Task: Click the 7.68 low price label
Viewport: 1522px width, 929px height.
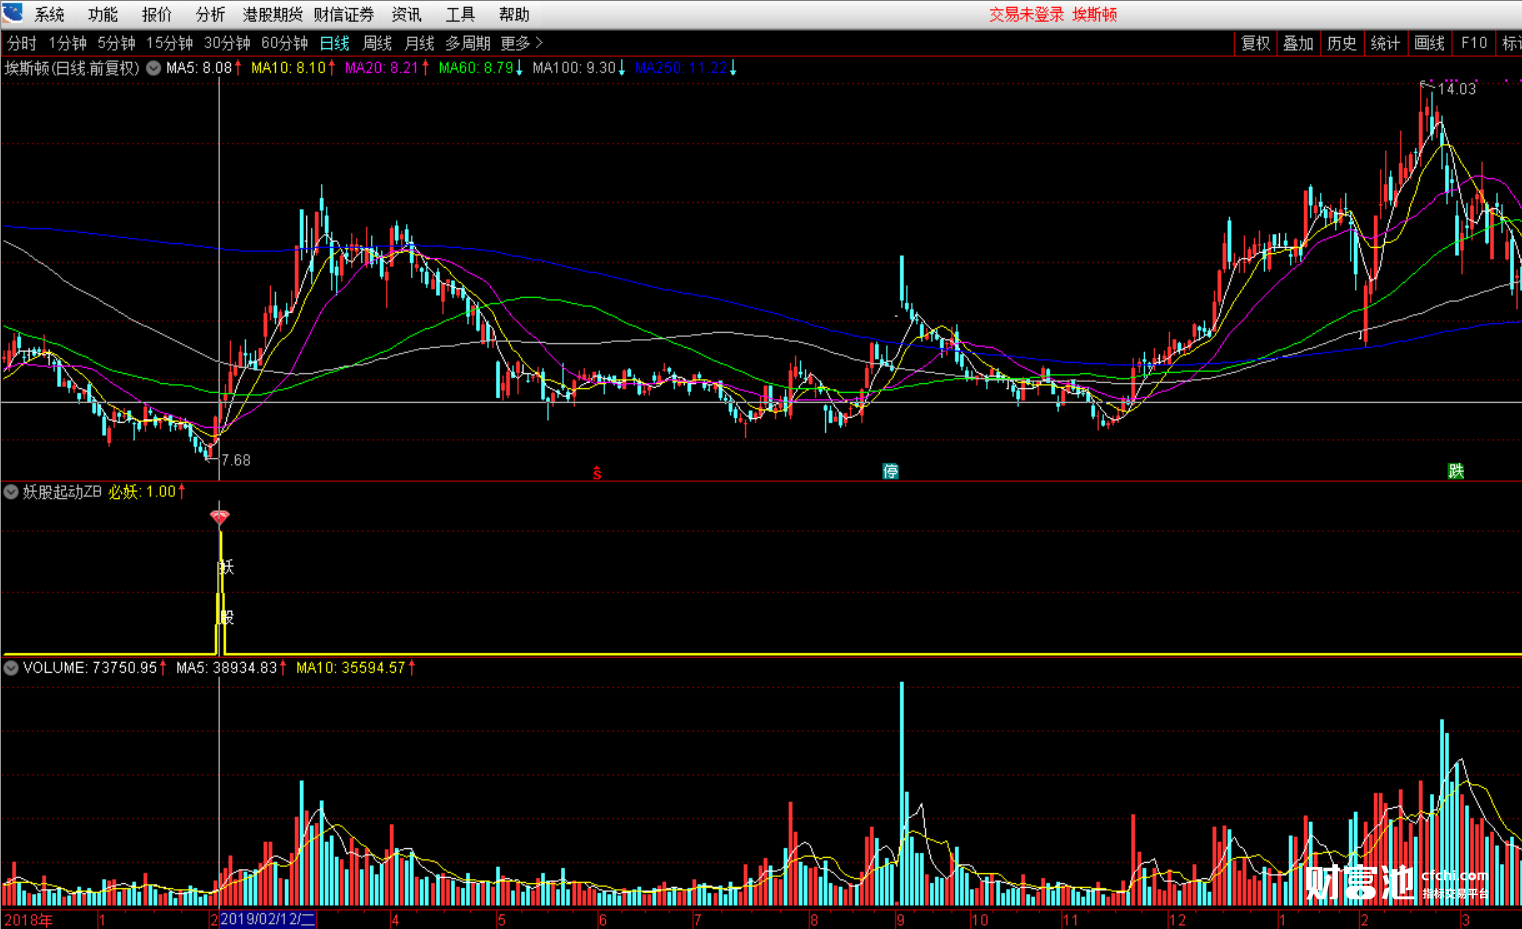Action: coord(236,460)
